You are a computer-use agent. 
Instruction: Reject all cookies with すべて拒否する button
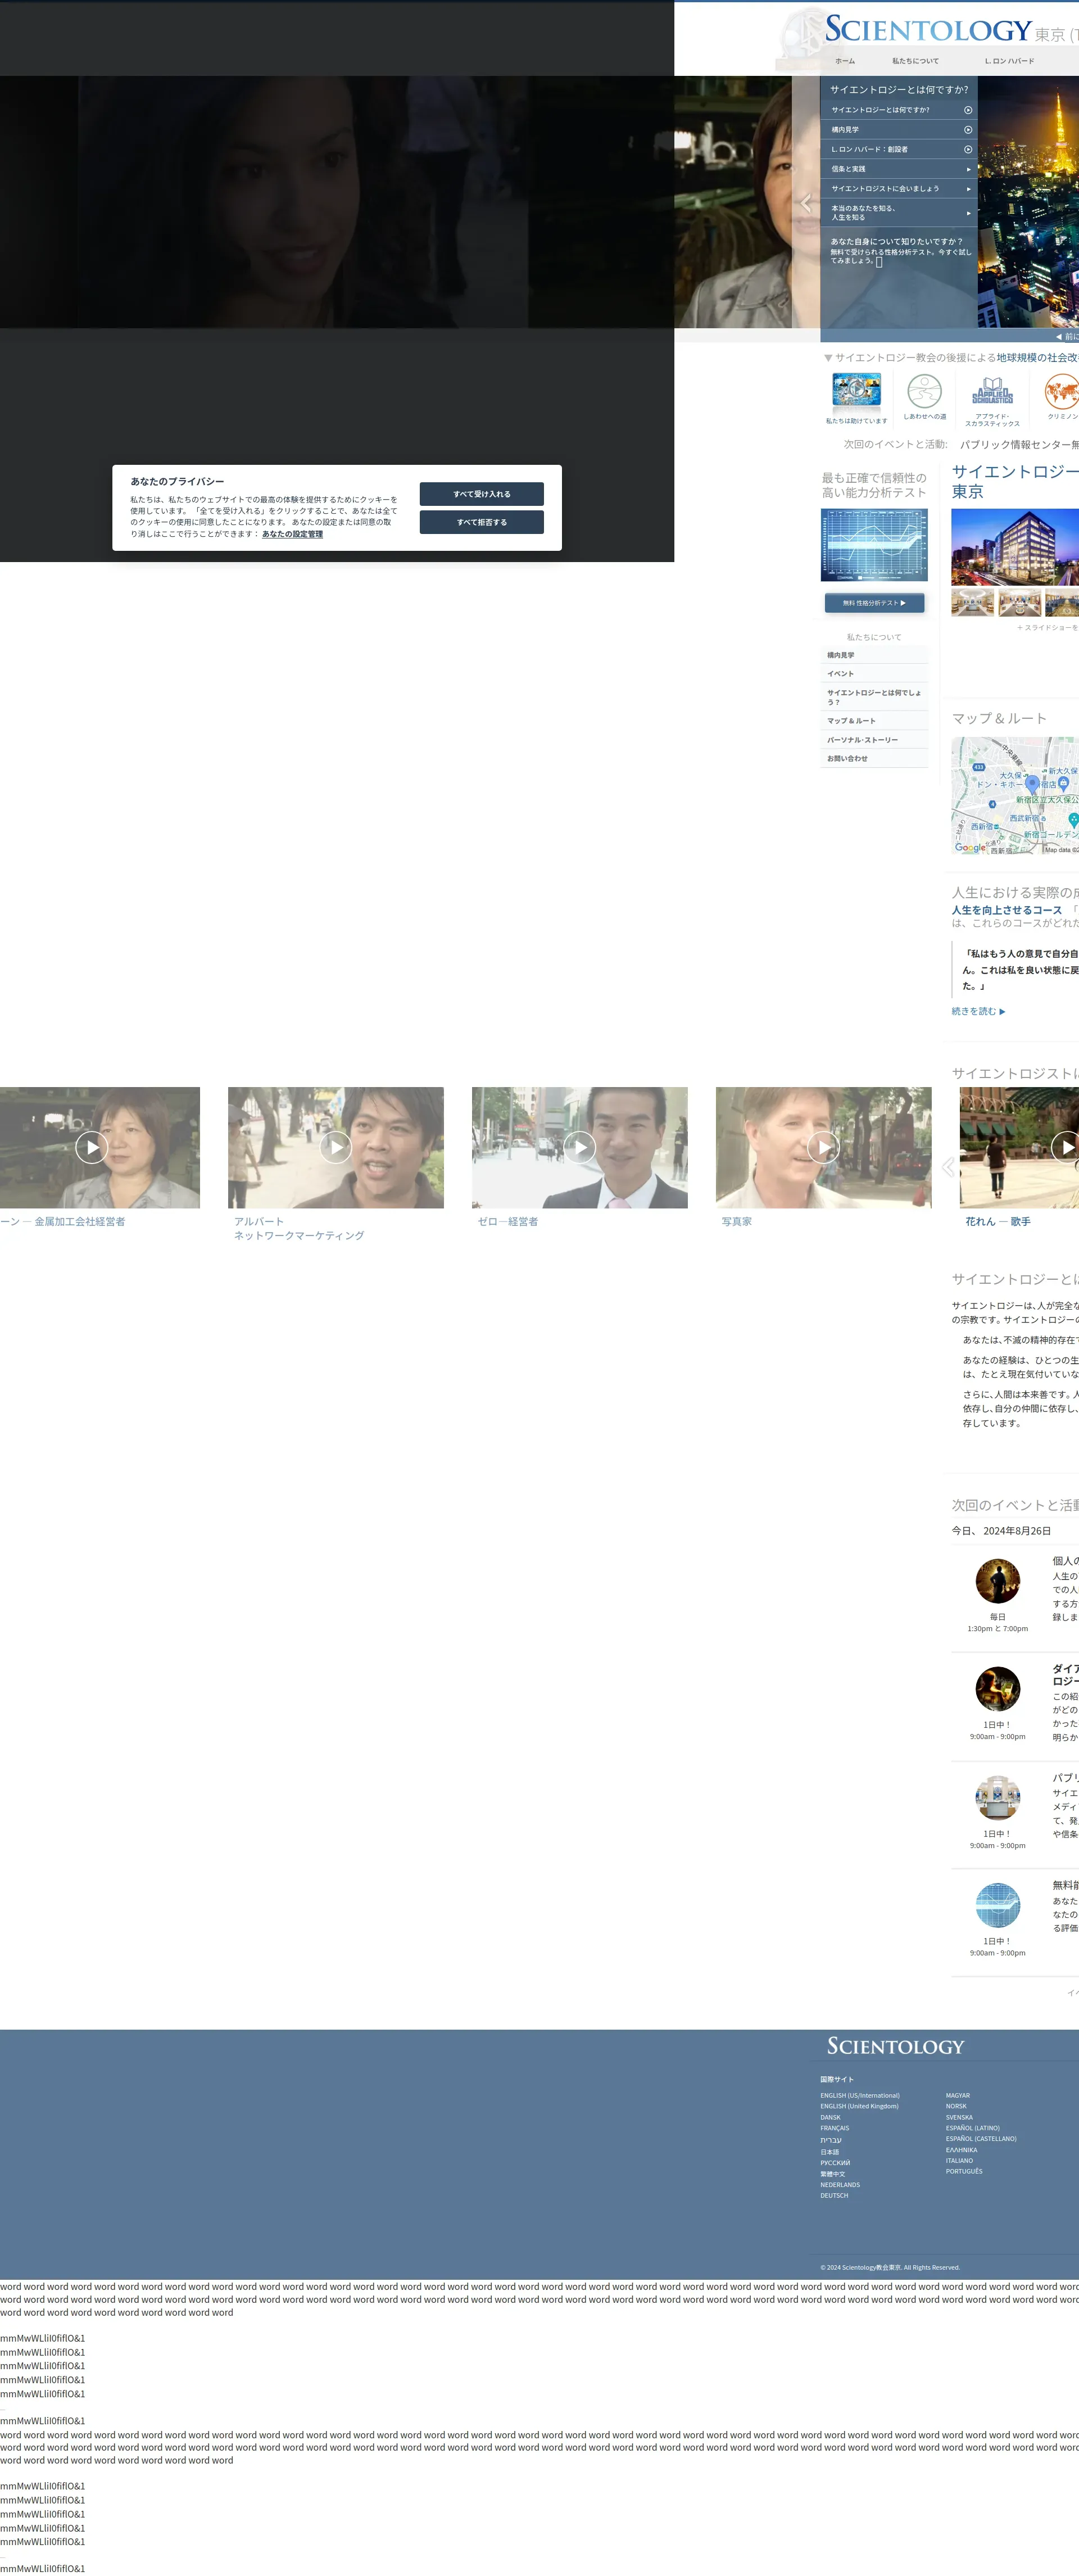tap(481, 522)
